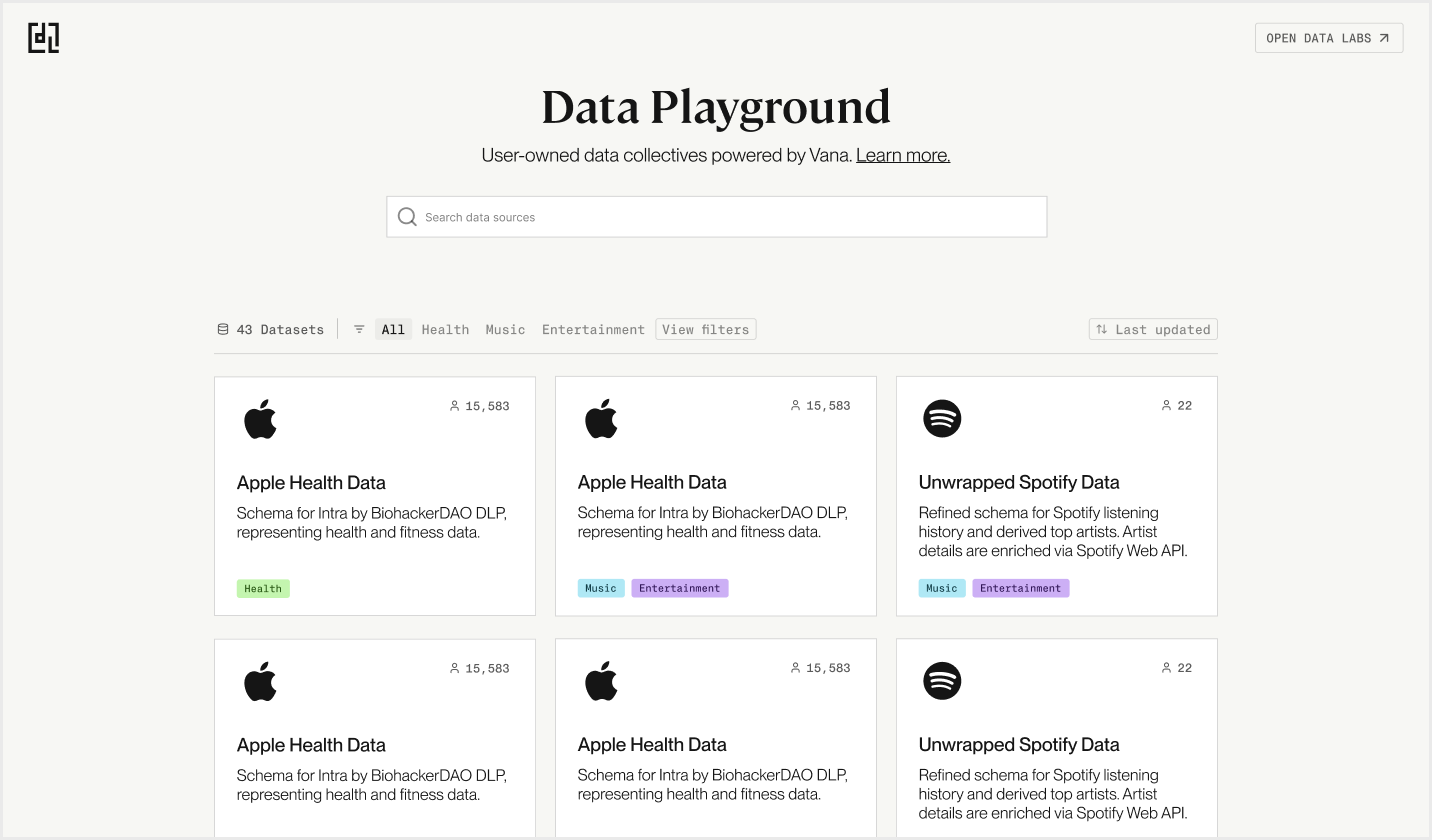Focus the Search data sources field
Viewport: 1432px width, 840px height.
(x=717, y=217)
